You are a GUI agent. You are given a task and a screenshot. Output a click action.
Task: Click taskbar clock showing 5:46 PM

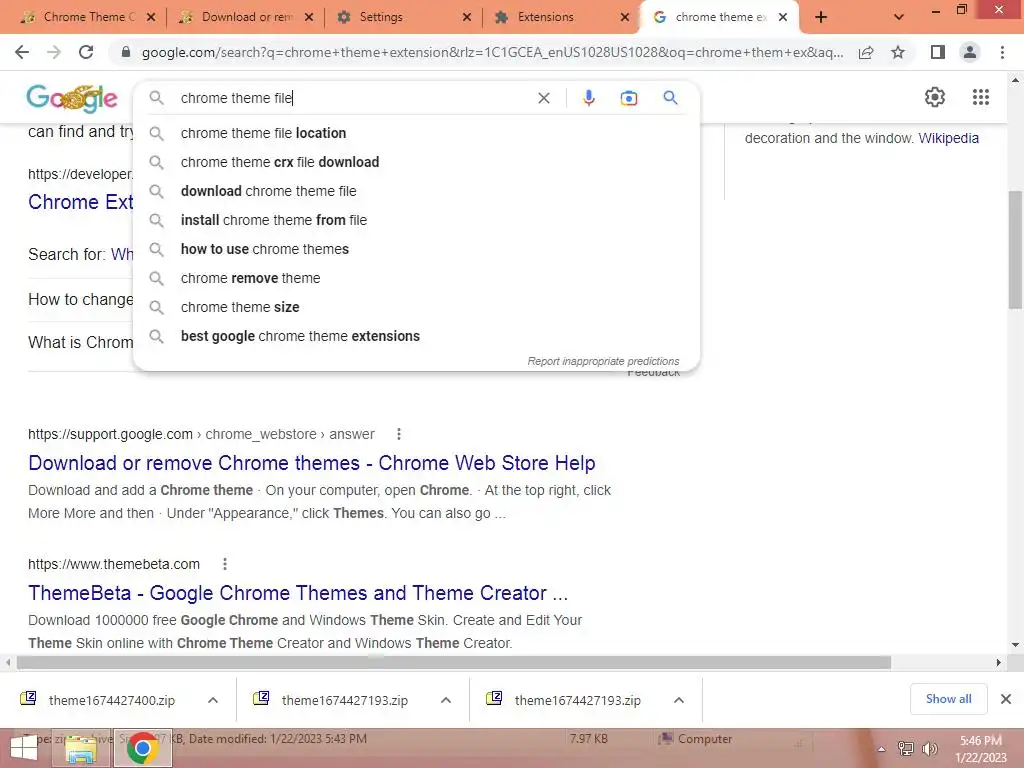(x=980, y=749)
